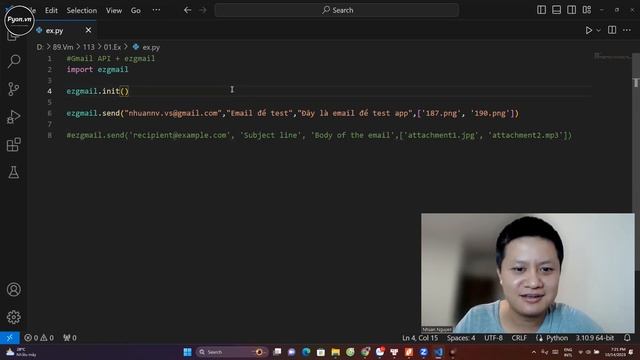Click line number 6 in gutter
The image size is (640, 360).
[49, 113]
